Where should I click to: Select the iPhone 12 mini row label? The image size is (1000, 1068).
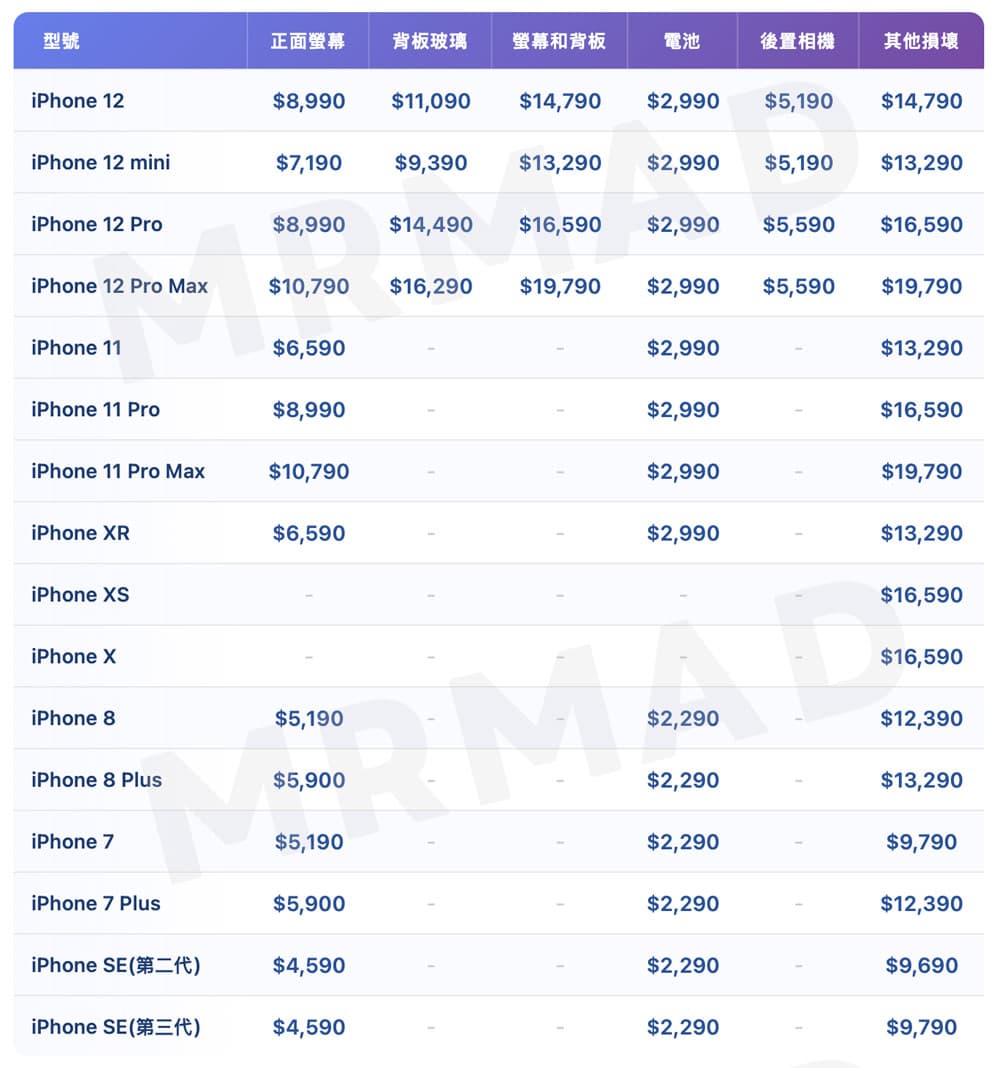pyautogui.click(x=101, y=162)
